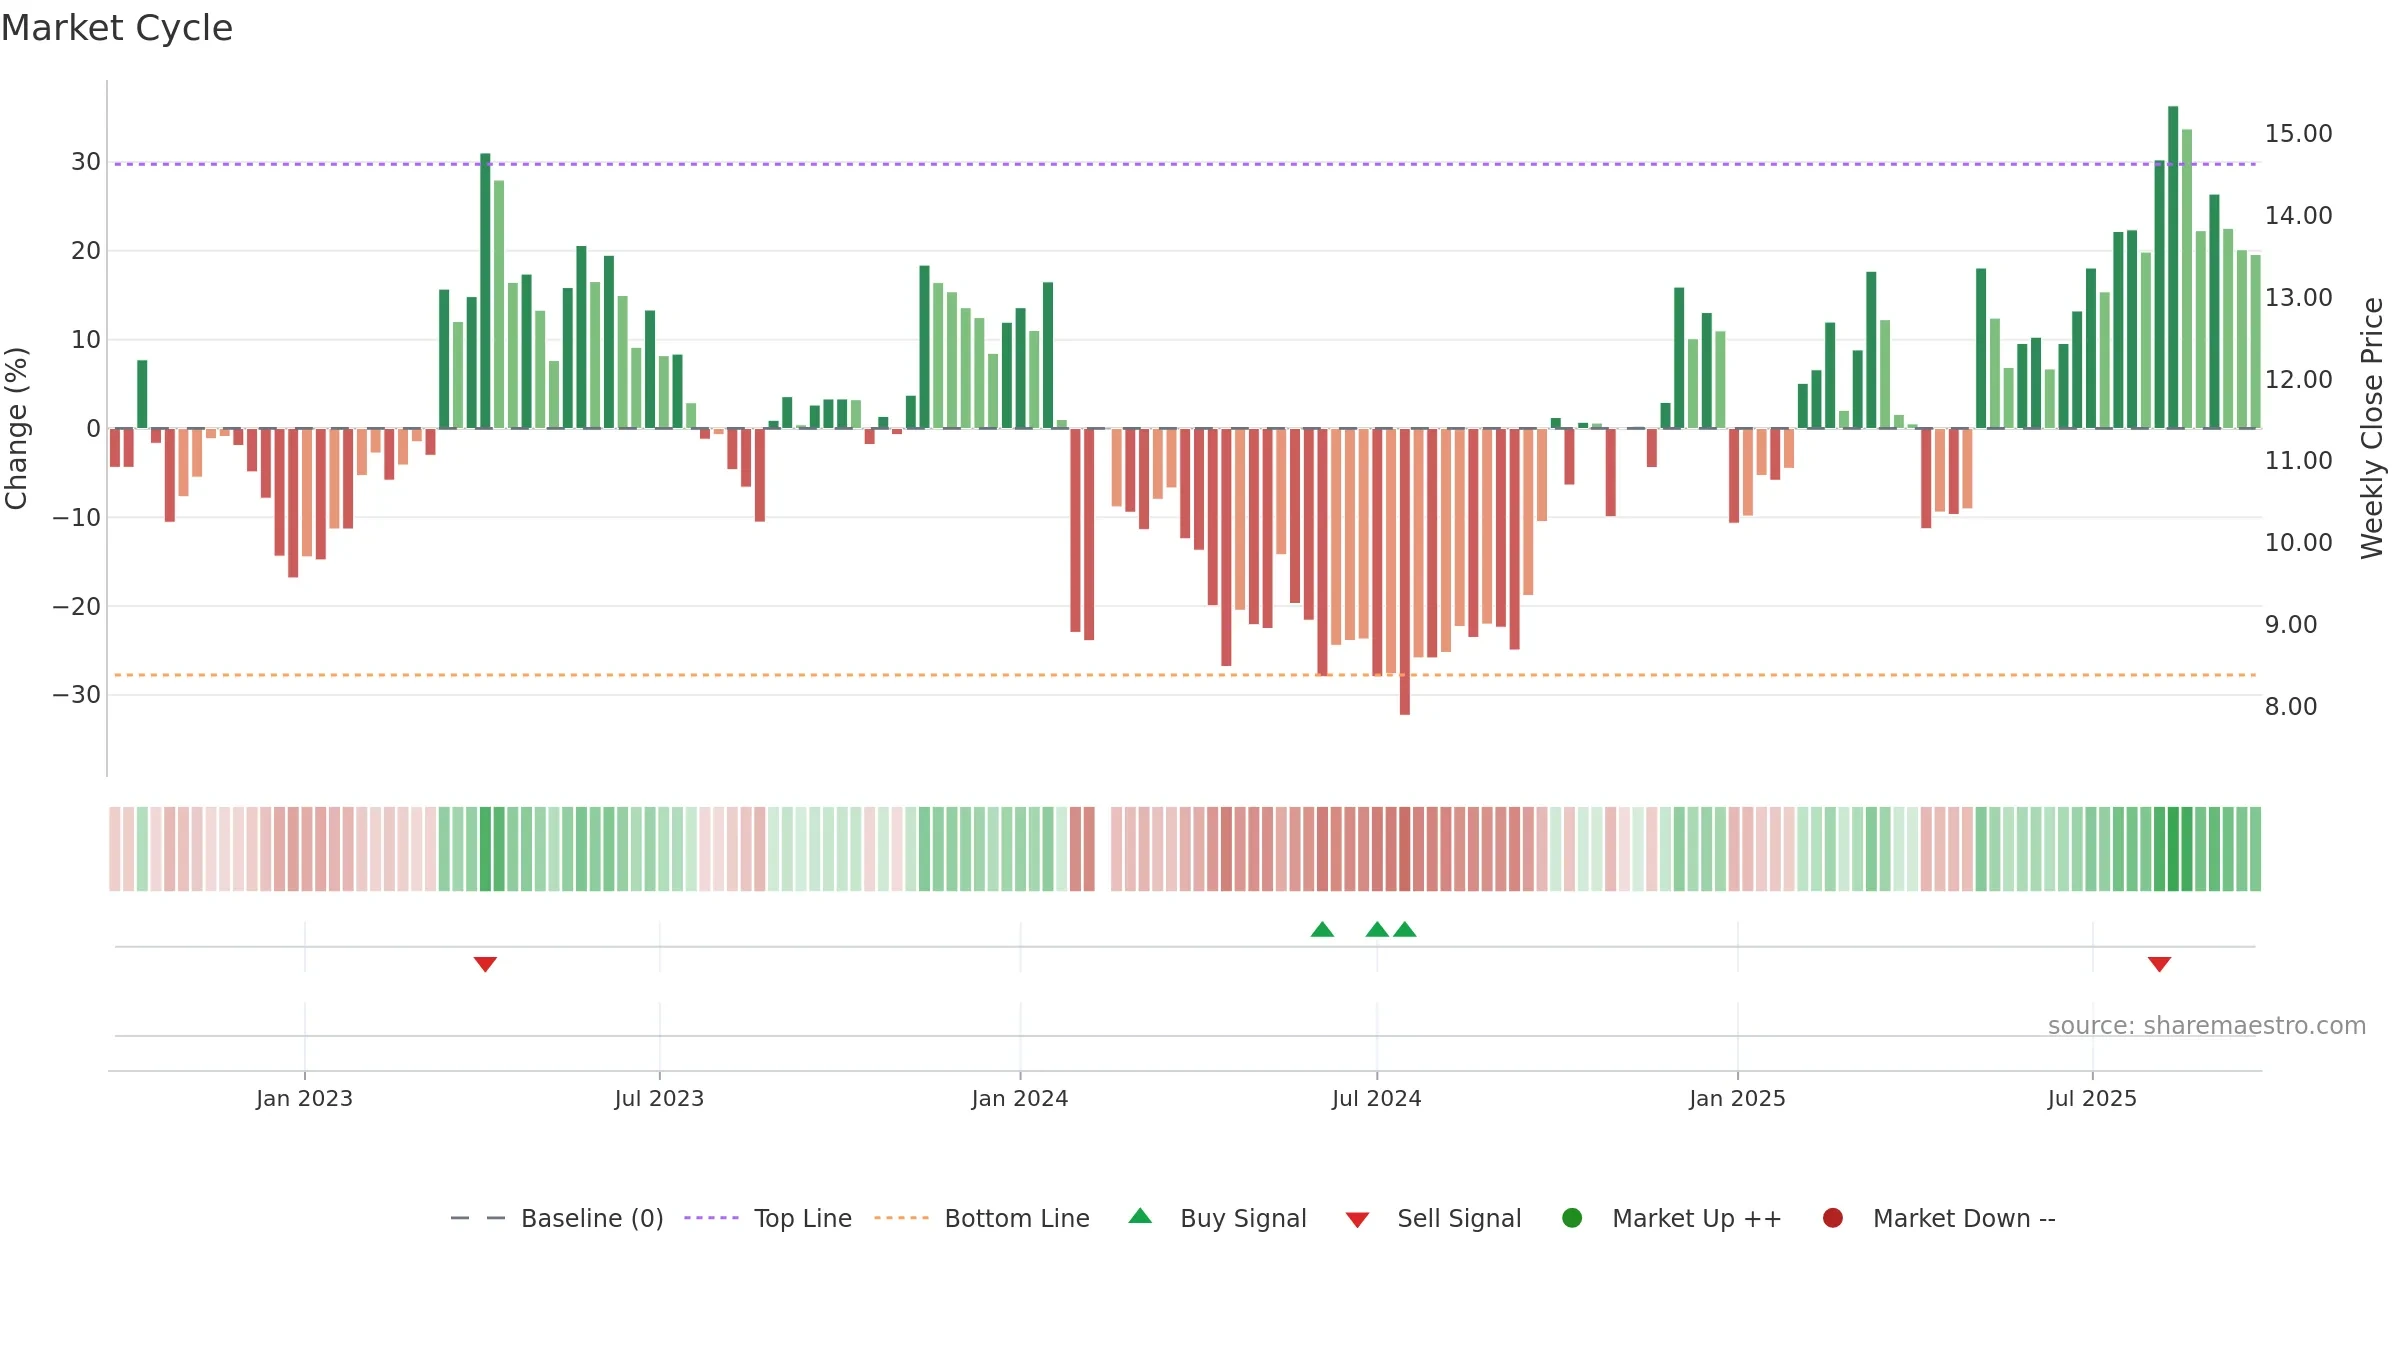Select the sell signal marker in spring 2023
The height and width of the screenshot is (1350, 2400).
click(485, 964)
